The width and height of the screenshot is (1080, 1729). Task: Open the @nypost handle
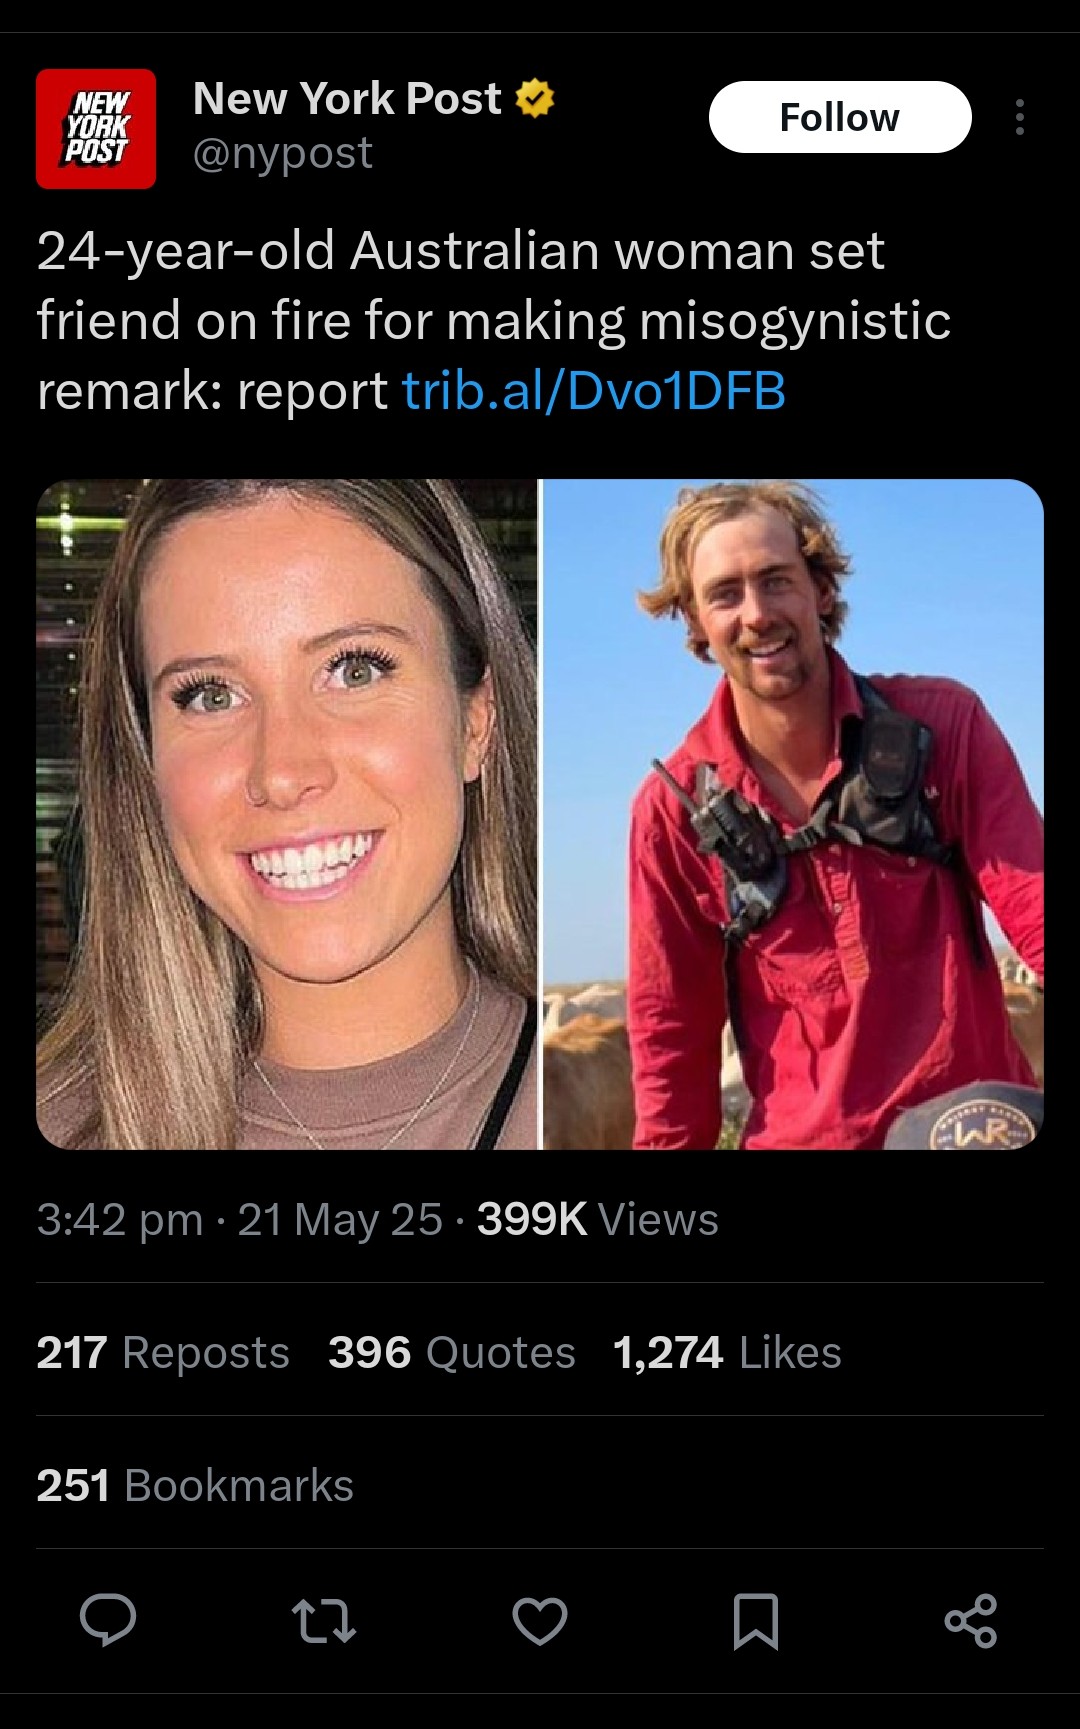[x=282, y=153]
